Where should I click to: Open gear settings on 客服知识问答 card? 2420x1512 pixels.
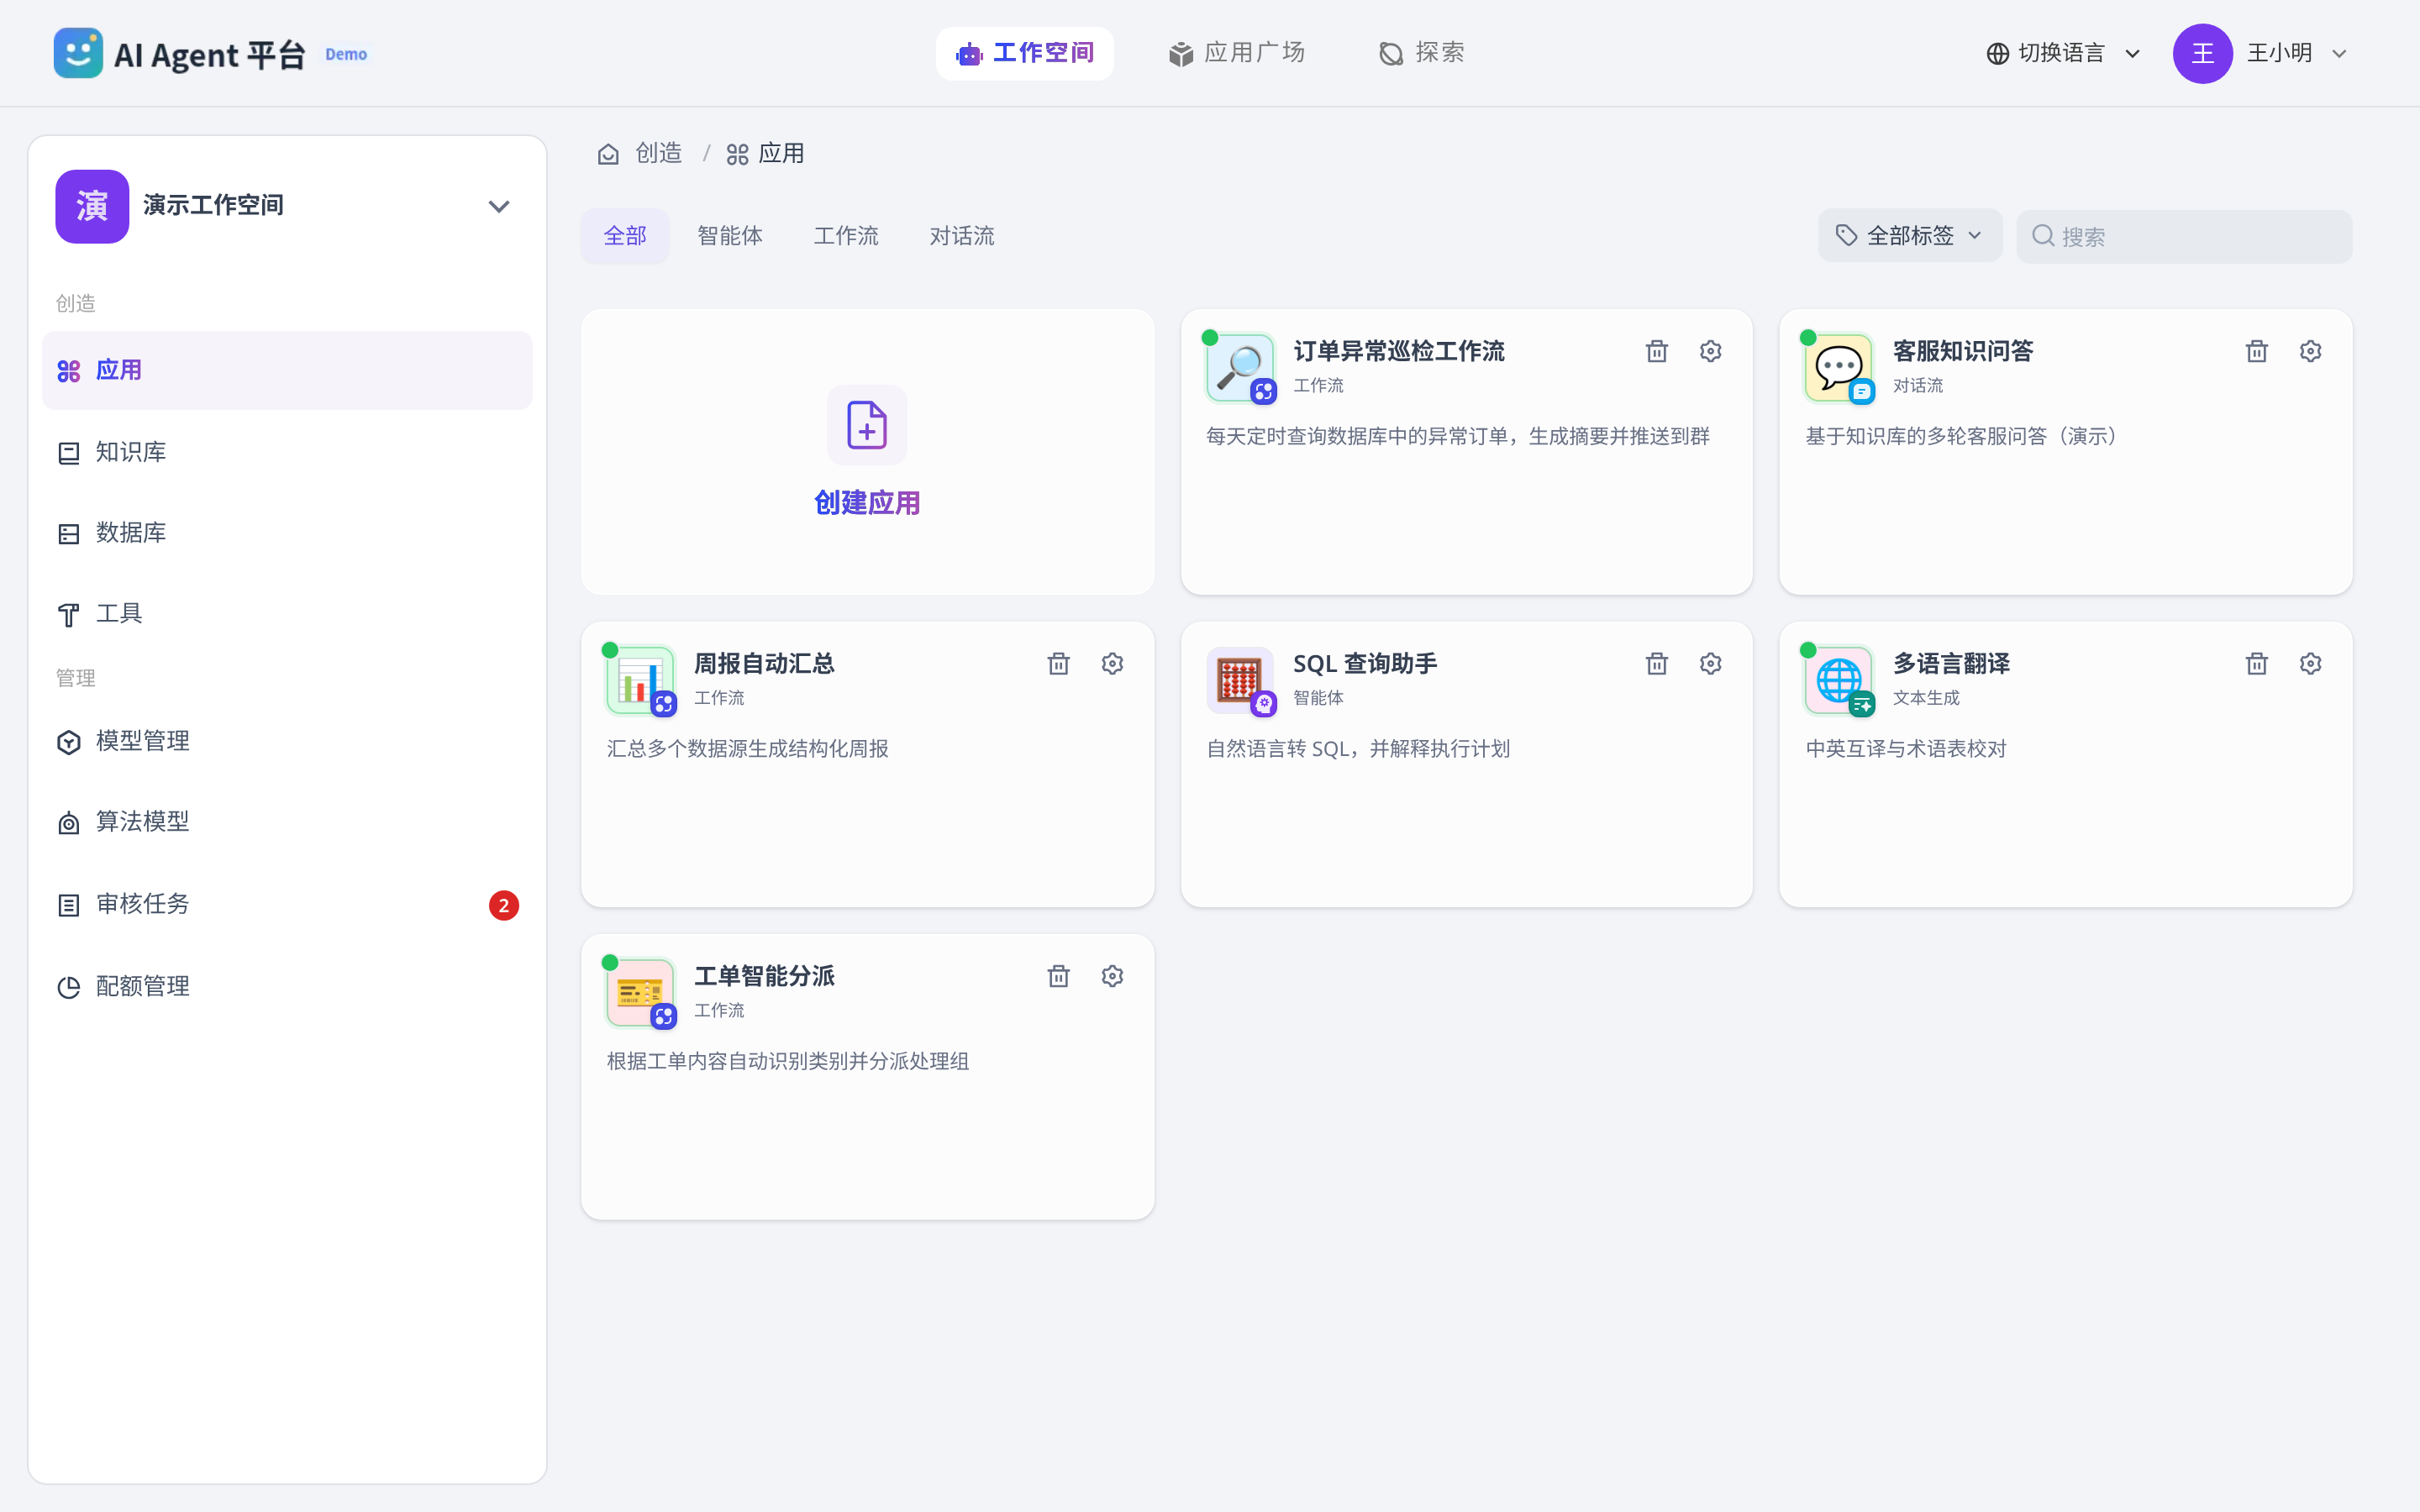pos(2311,351)
